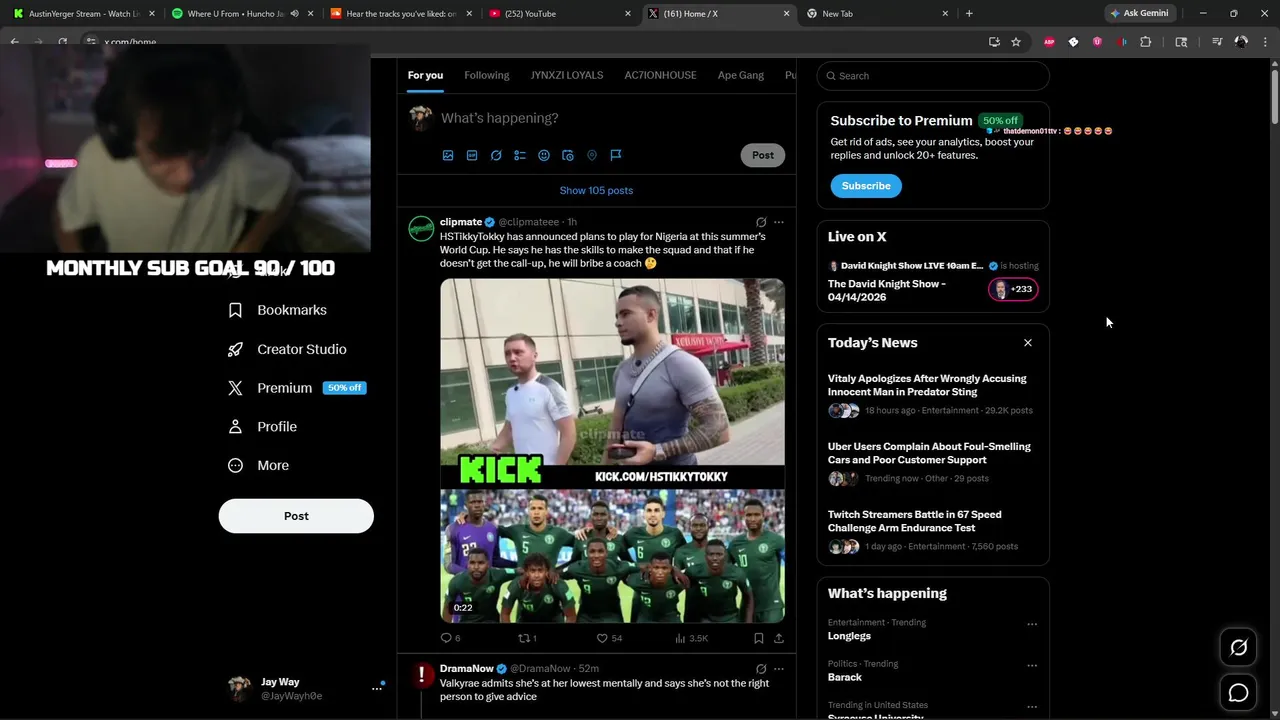Open DramaNow profile name
Screen dimensions: 1280x720
pyautogui.click(x=467, y=668)
